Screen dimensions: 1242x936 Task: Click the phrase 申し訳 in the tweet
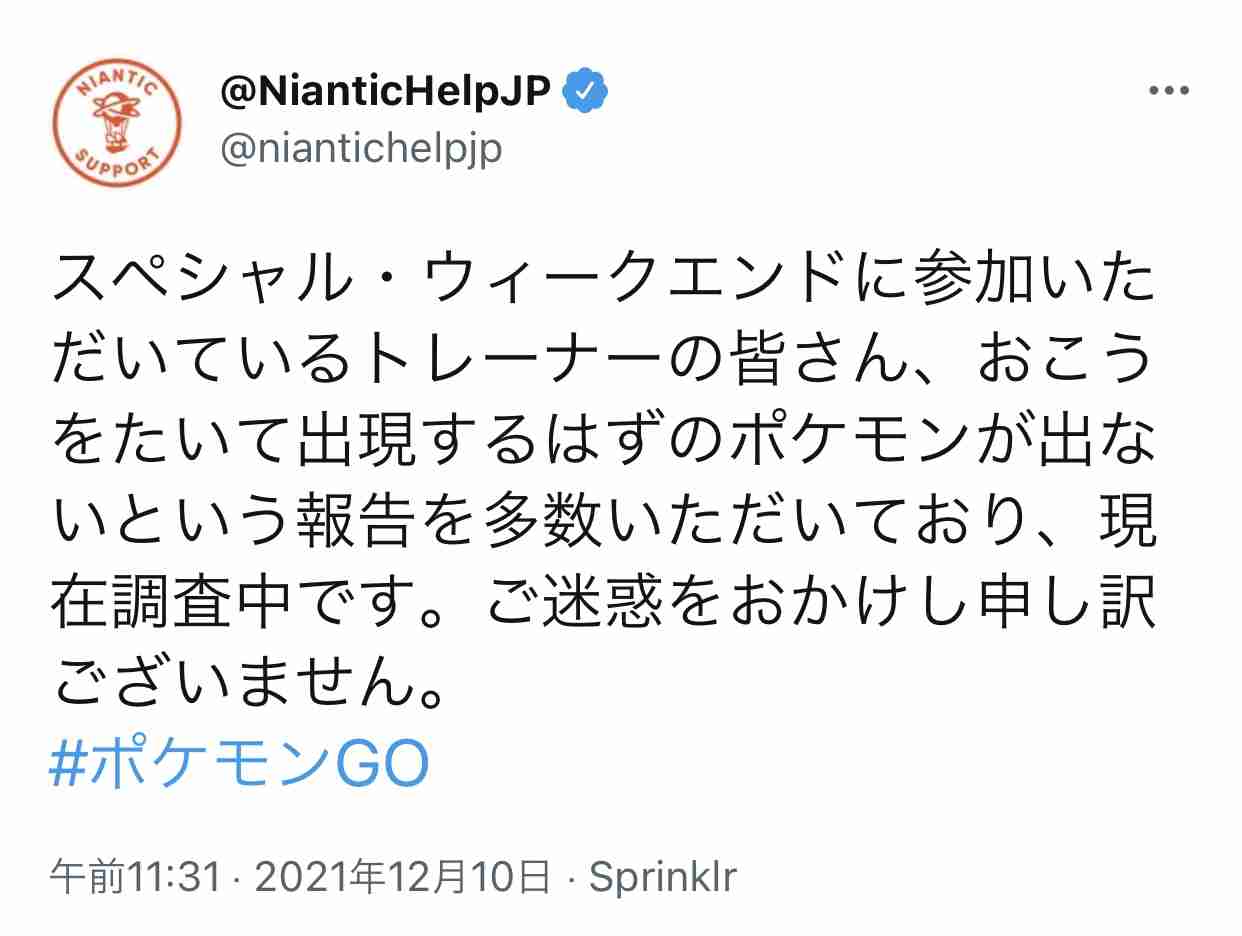(x=1063, y=602)
